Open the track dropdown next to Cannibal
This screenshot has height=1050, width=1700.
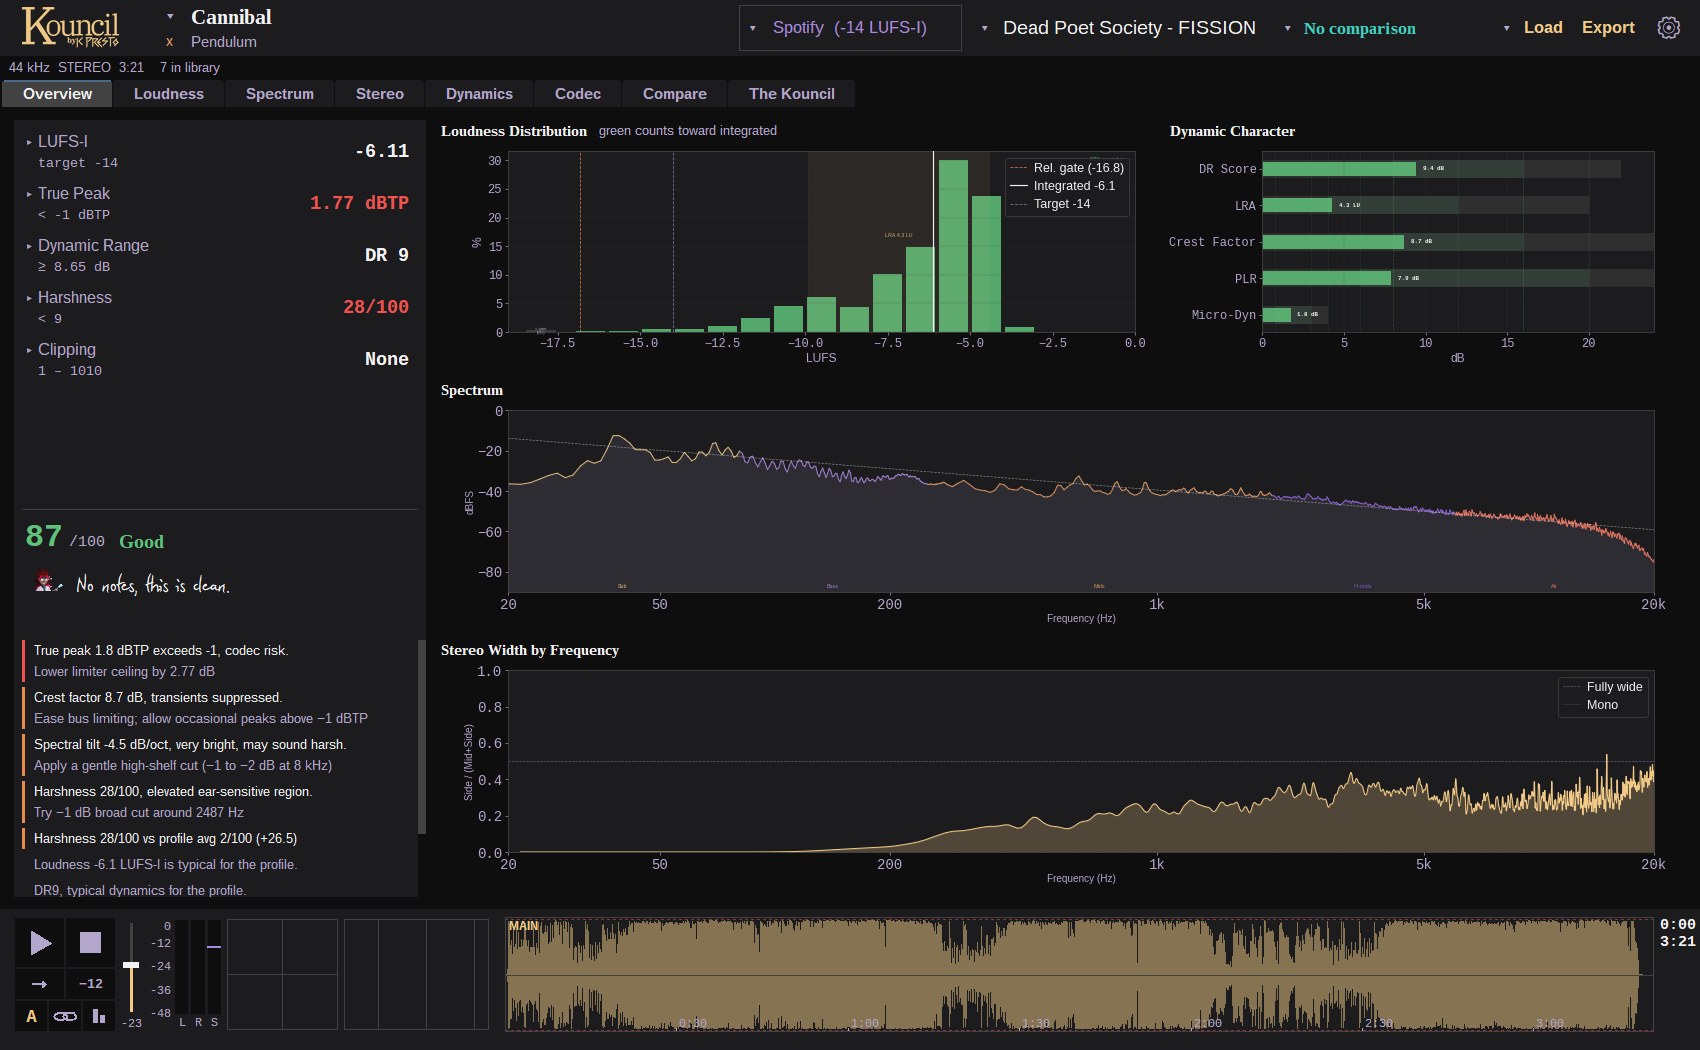(x=170, y=17)
